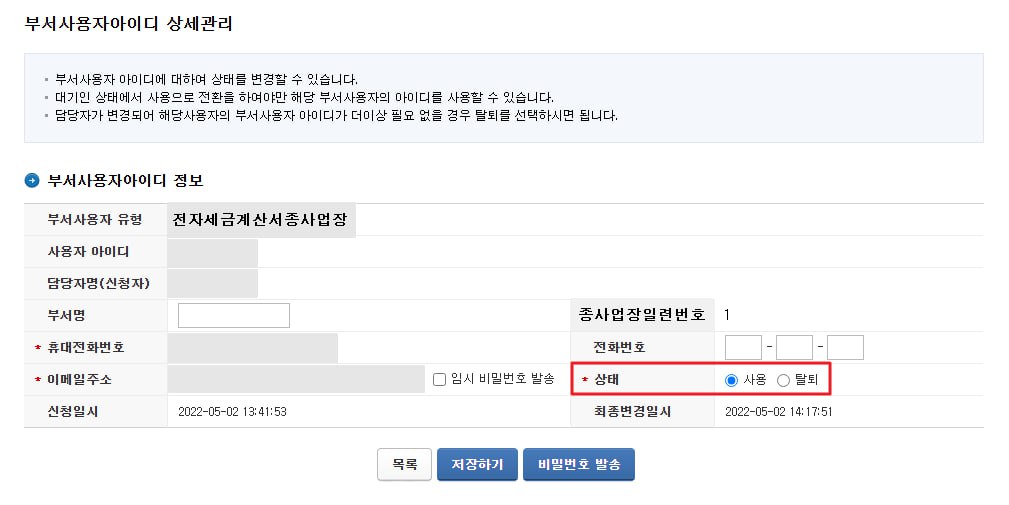1009x505 pixels.
Task: Select the 탈퇴 status radio button
Action: click(x=783, y=380)
